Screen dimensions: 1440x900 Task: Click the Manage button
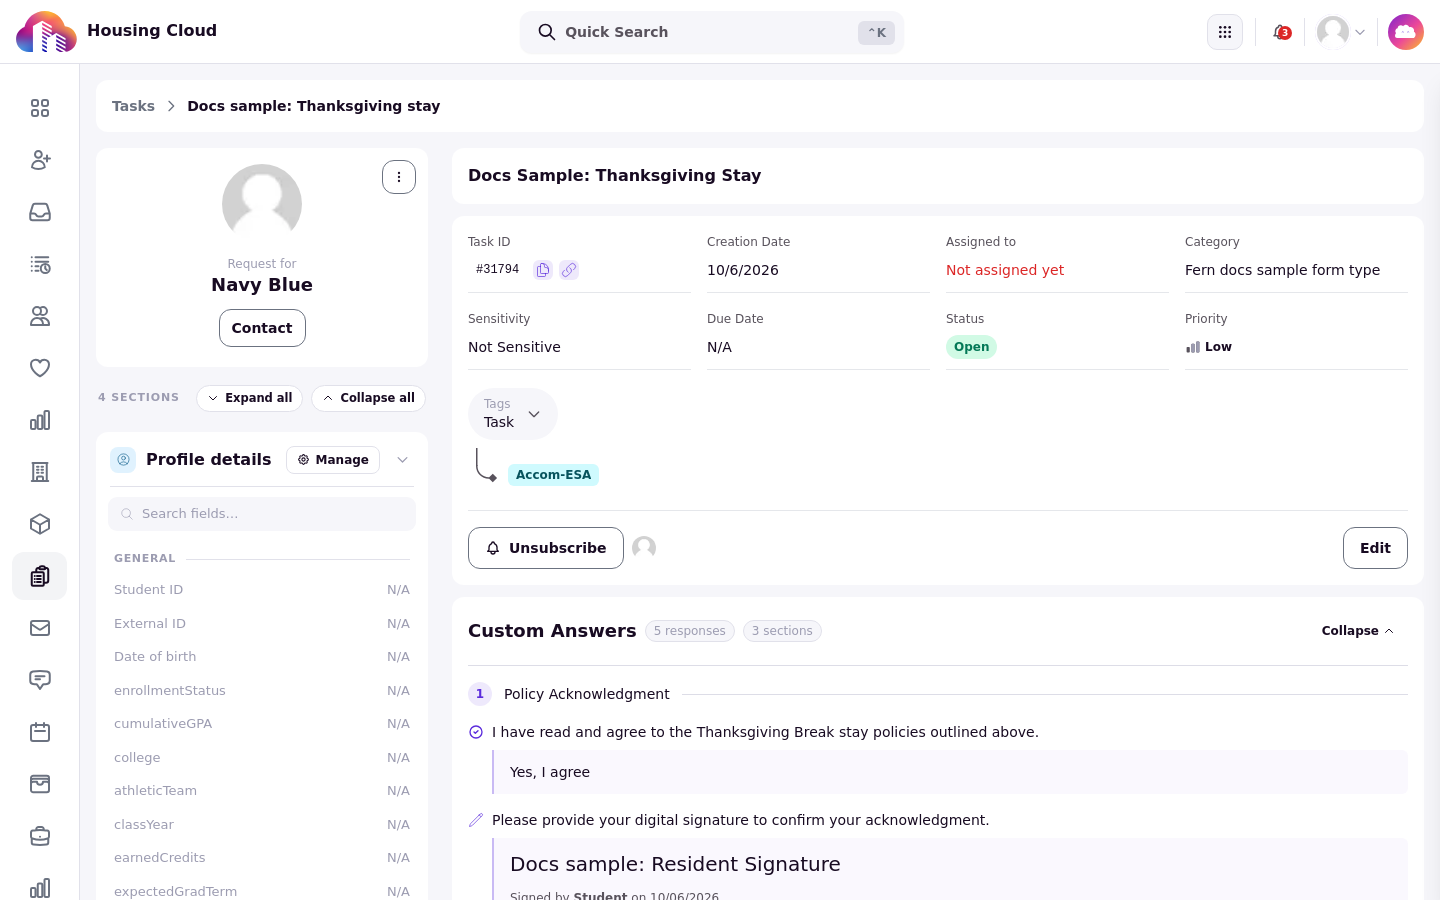click(x=333, y=460)
